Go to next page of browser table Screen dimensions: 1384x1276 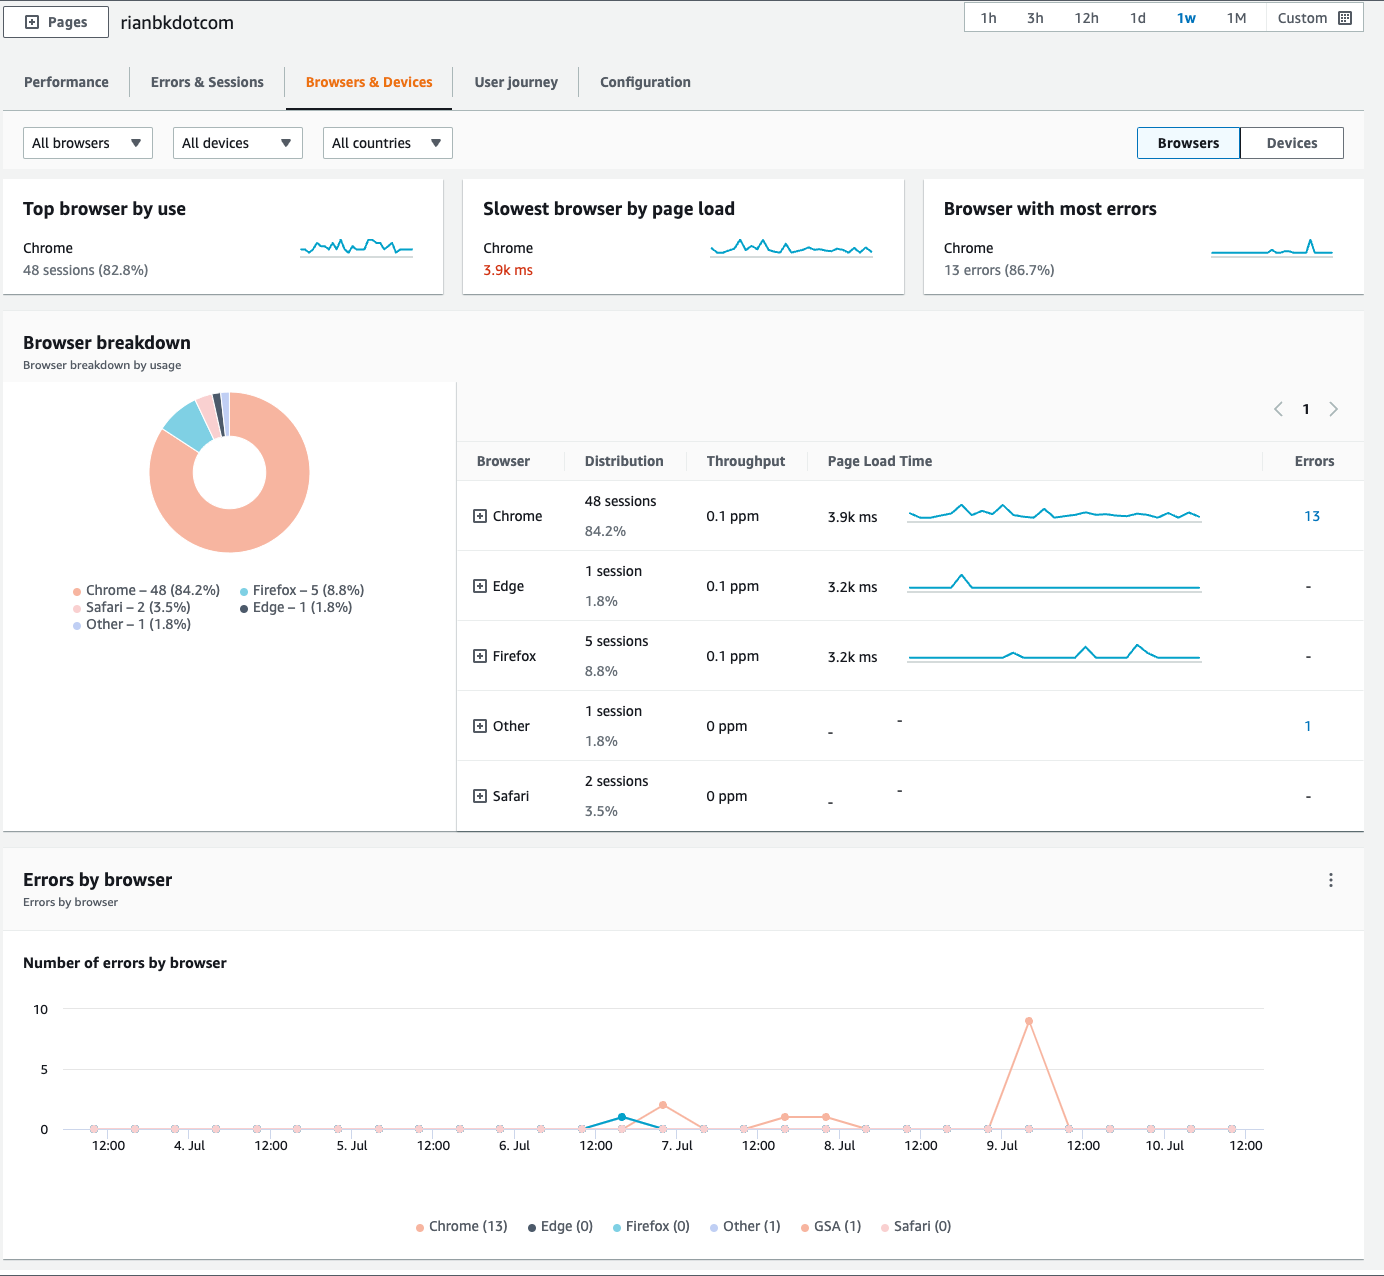[x=1333, y=409]
